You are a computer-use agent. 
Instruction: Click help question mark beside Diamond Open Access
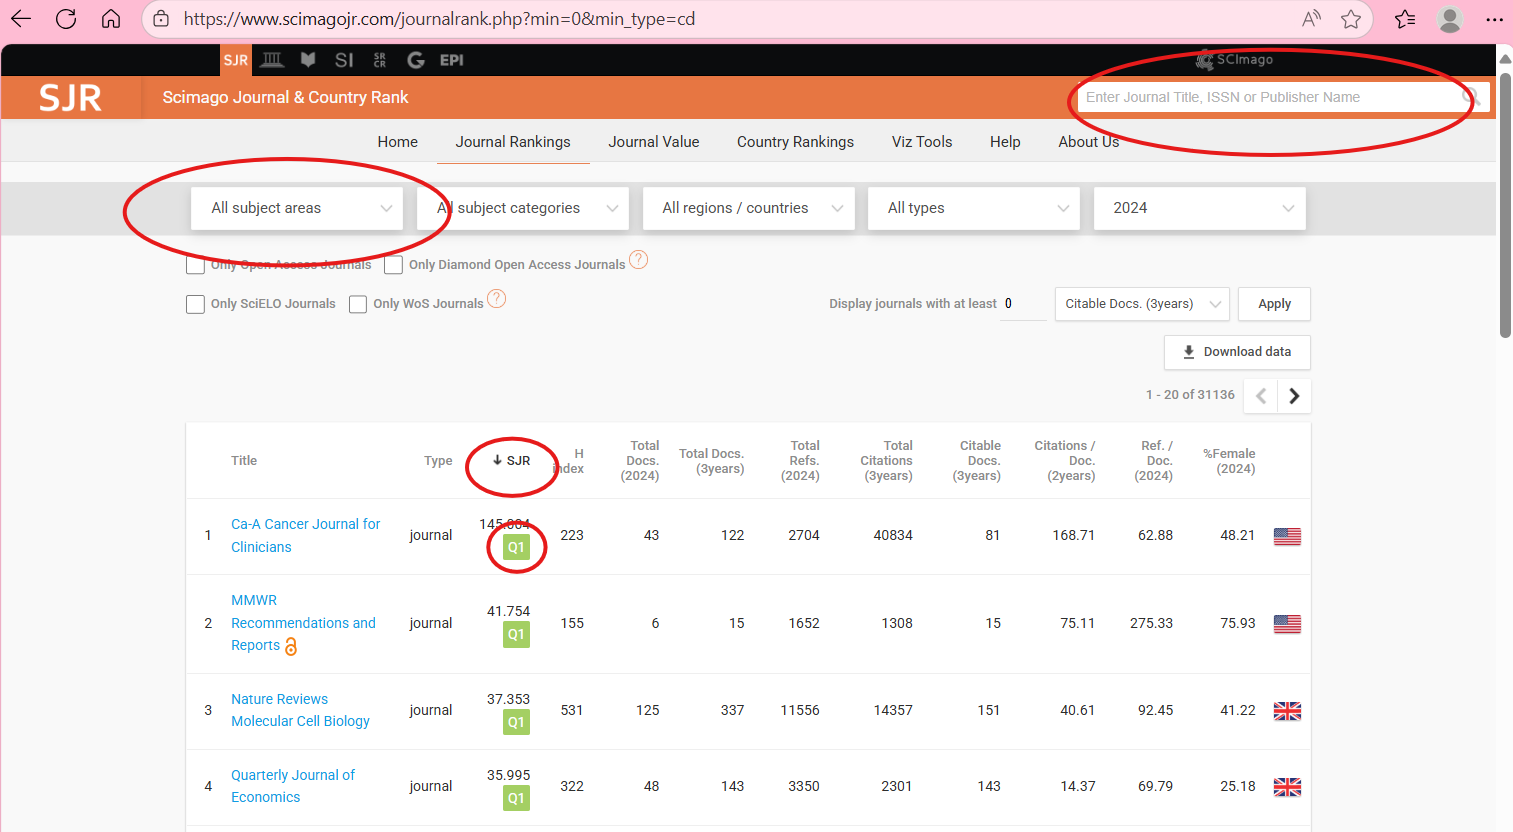point(638,260)
